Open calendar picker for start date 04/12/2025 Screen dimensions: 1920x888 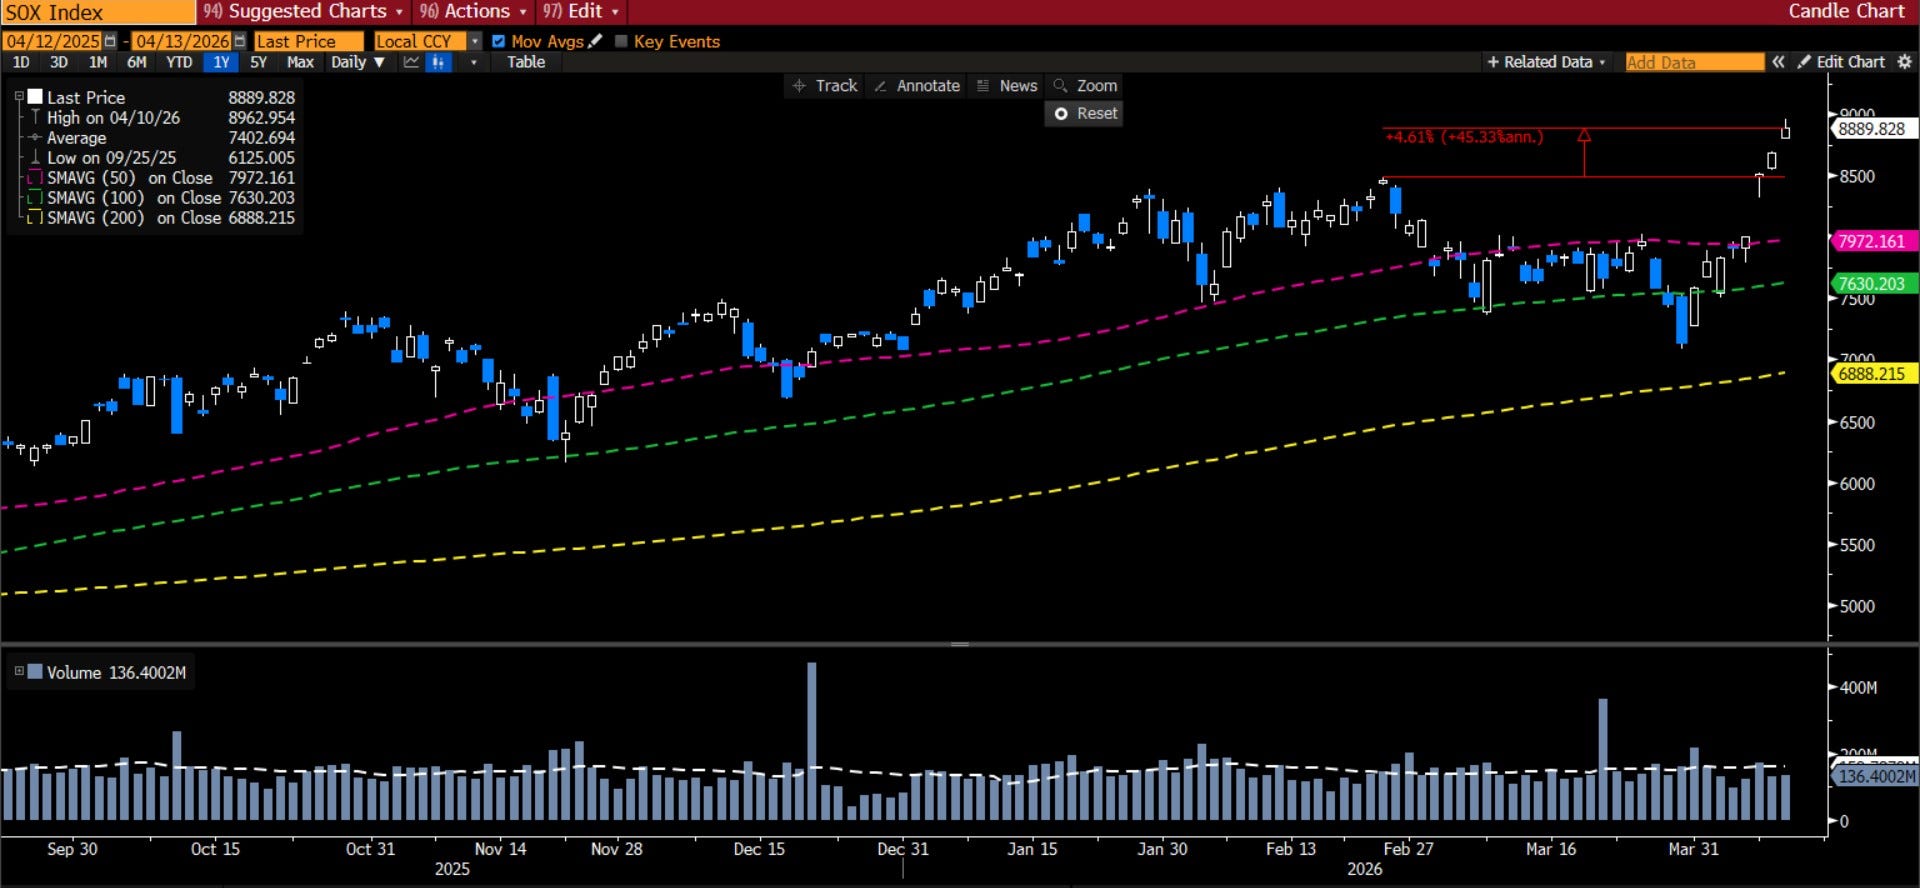110,41
